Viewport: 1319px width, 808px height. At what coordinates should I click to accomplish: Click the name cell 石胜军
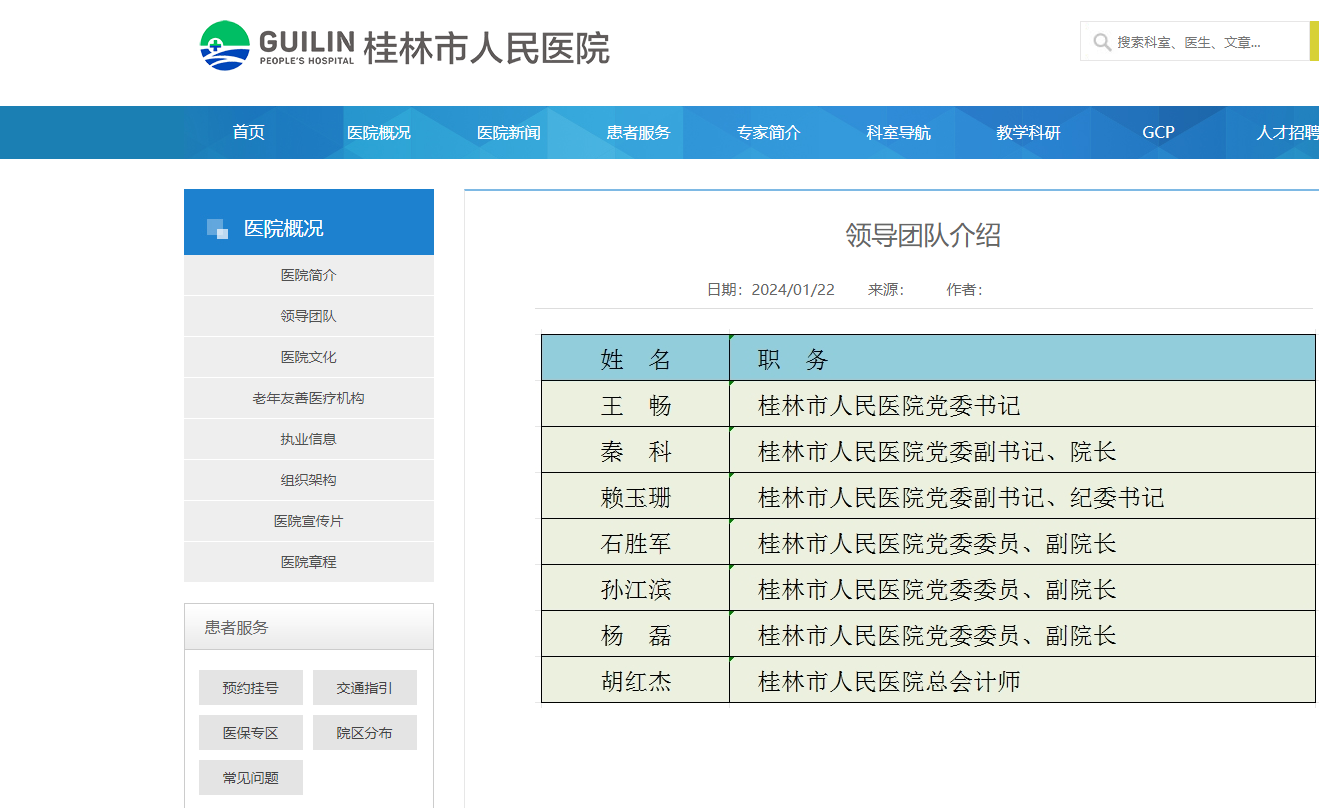[x=636, y=542]
